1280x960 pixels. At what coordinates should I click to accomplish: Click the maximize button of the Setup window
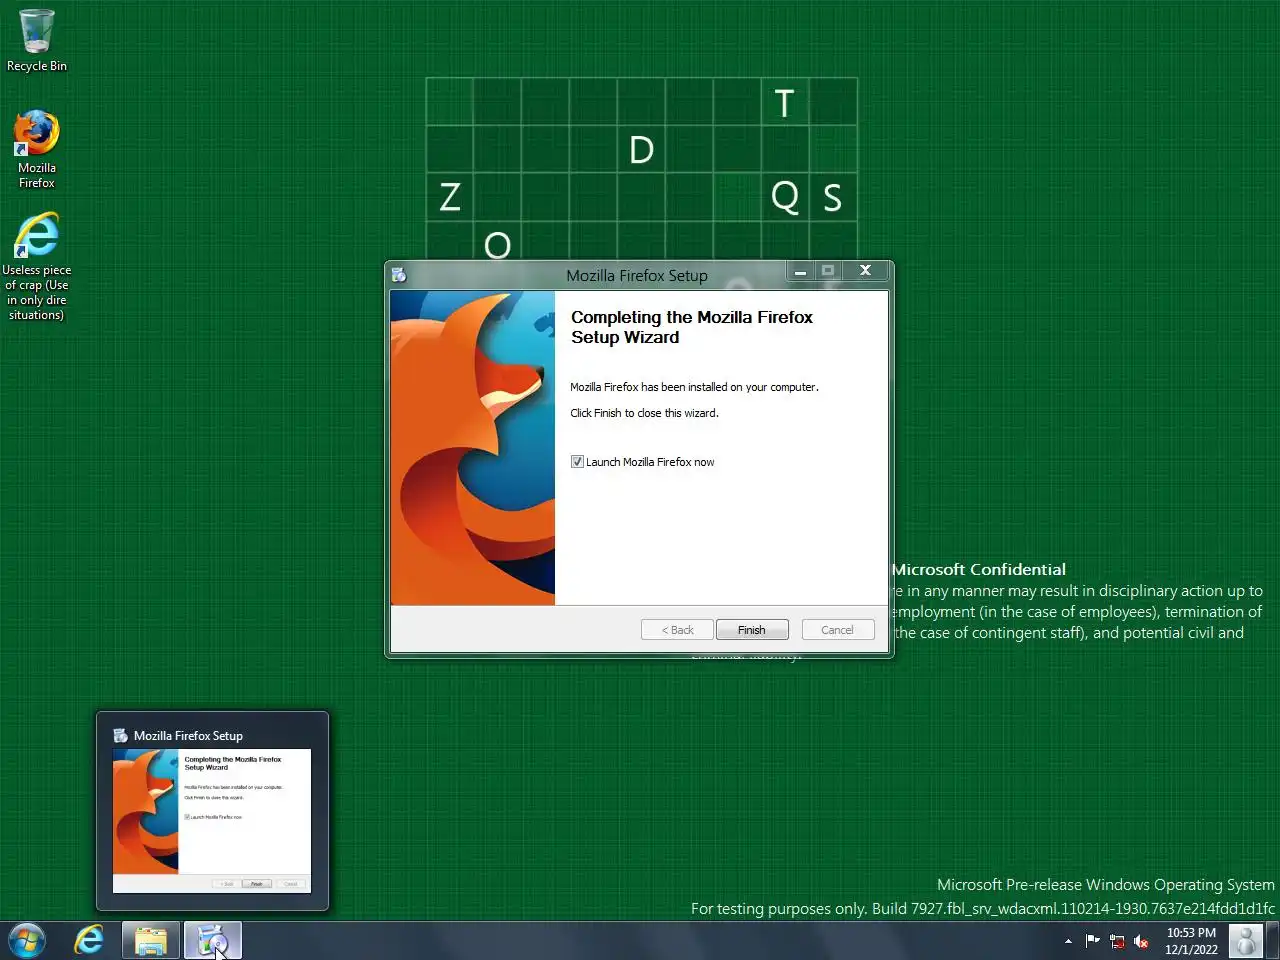click(828, 271)
